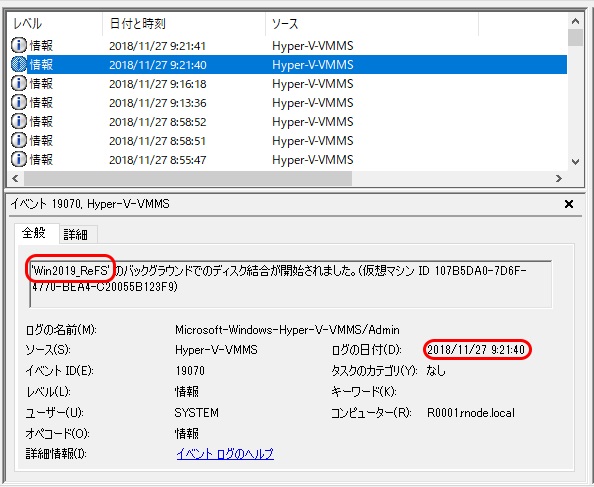The height and width of the screenshot is (487, 594).
Task: Click the list scroll up arrow
Action: [575, 22]
